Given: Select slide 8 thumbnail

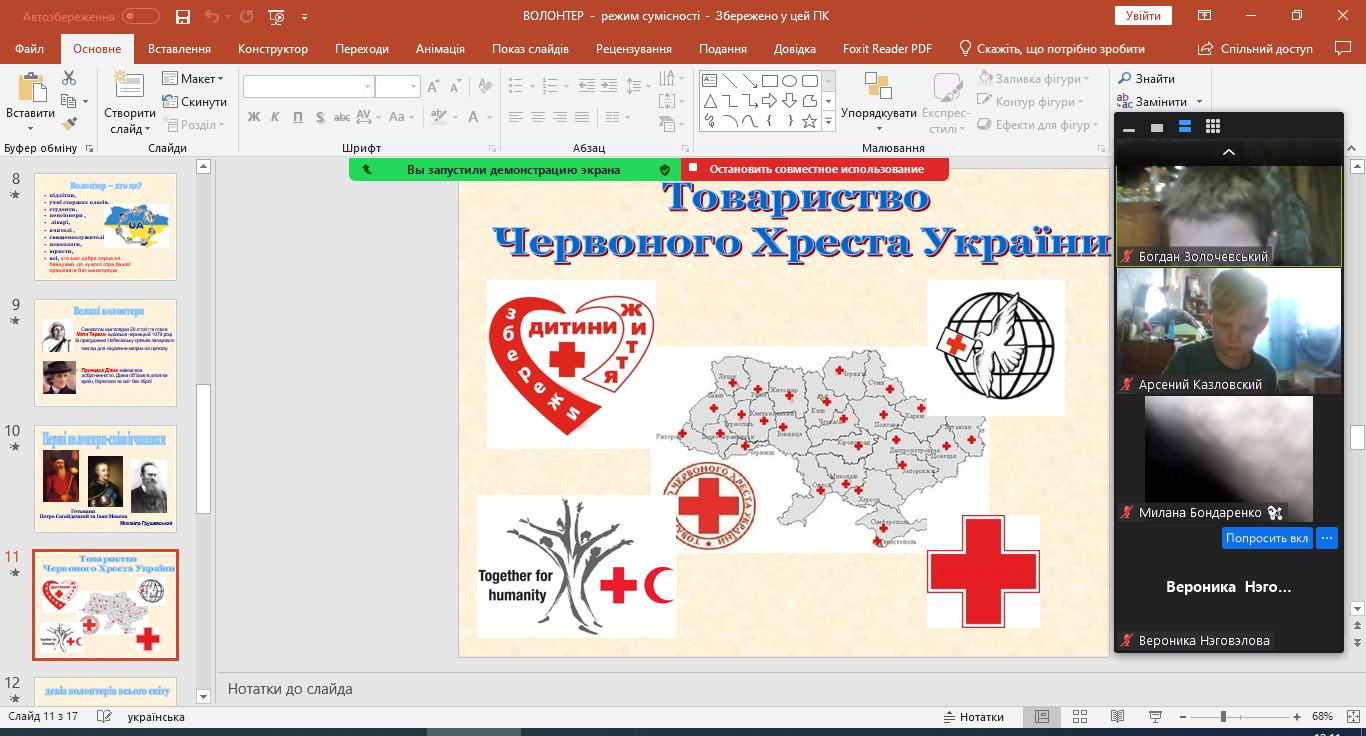Looking at the screenshot, I should click(x=105, y=227).
